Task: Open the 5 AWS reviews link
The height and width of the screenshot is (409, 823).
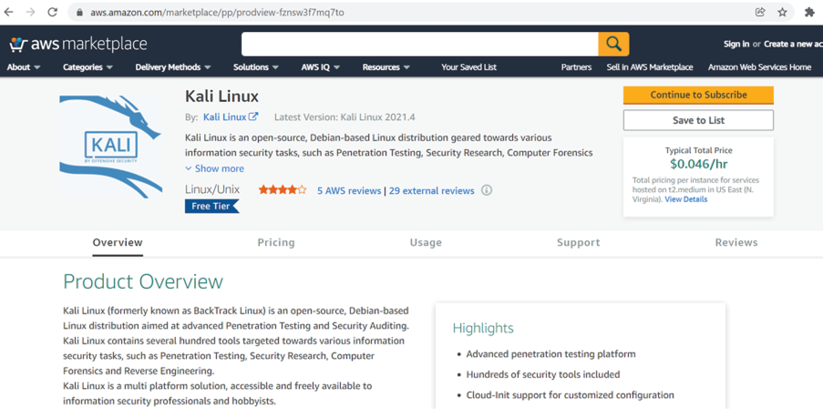Action: (349, 191)
